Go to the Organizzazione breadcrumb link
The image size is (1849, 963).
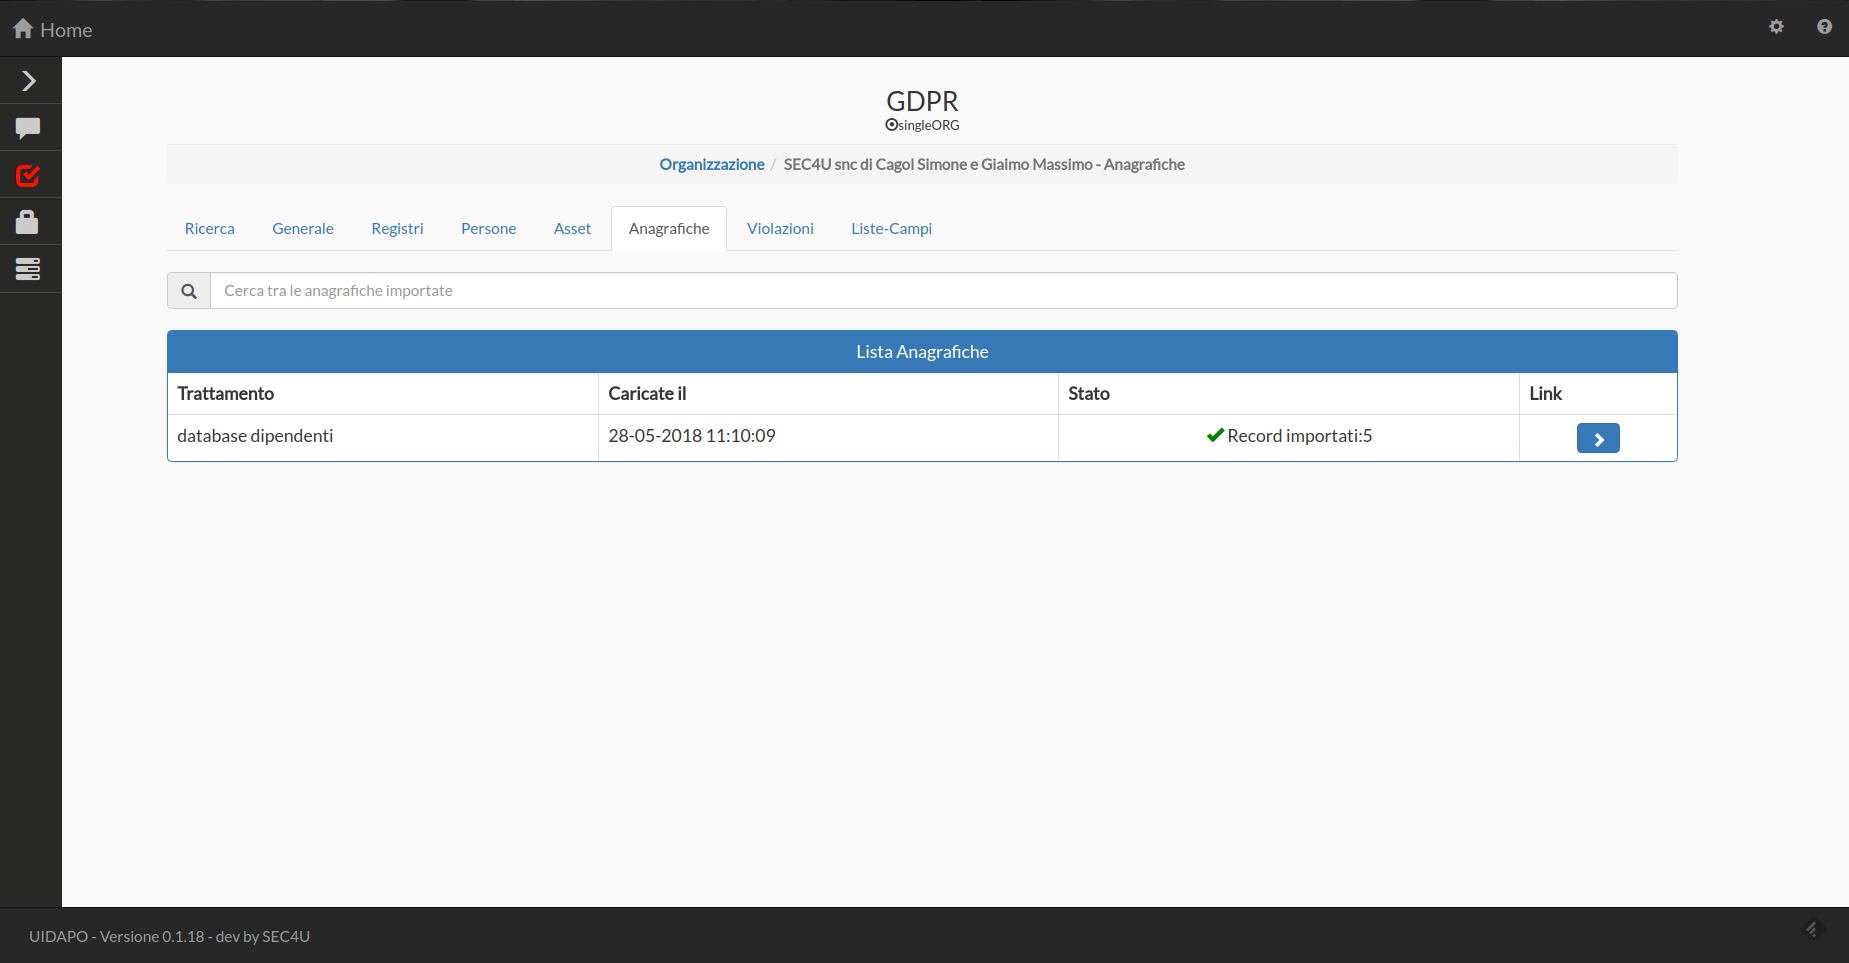(x=711, y=164)
